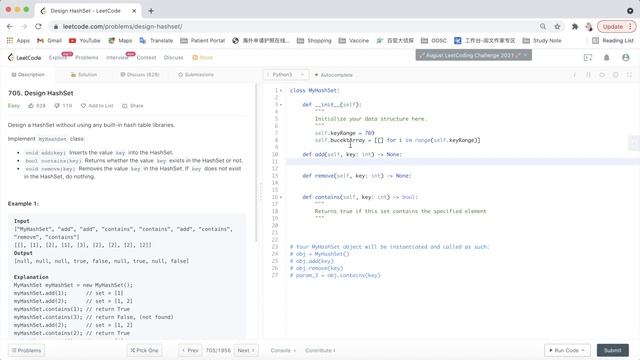The width and height of the screenshot is (640, 360).
Task: Open the YouTube bookmark
Action: click(x=85, y=40)
